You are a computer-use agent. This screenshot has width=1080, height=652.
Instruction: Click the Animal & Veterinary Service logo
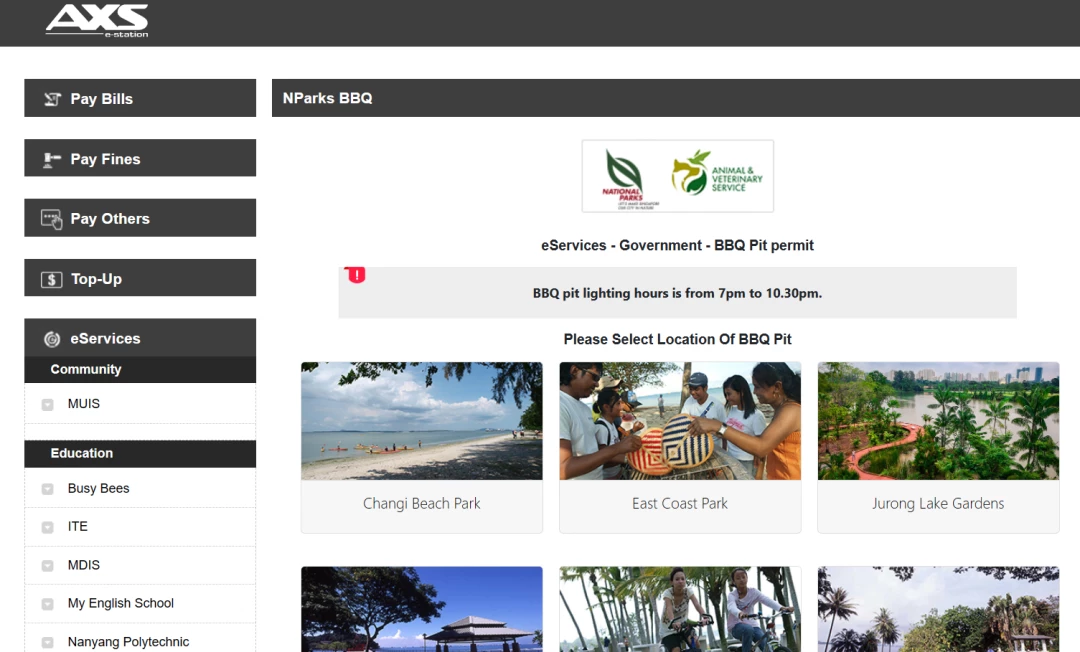(717, 173)
